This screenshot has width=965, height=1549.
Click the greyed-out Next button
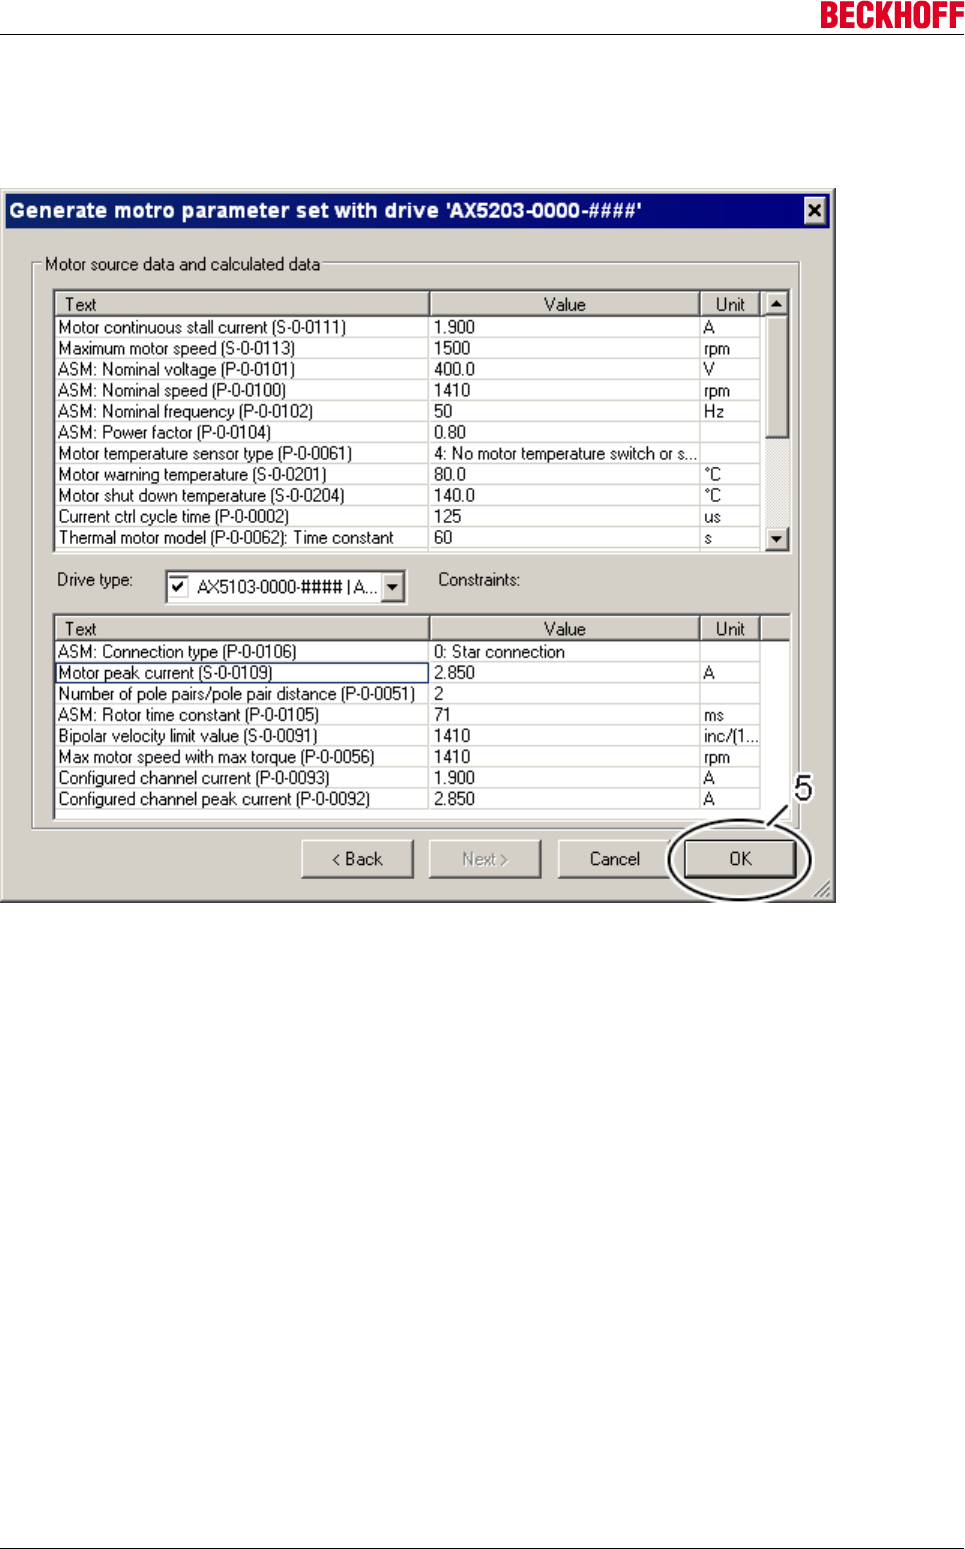click(485, 859)
